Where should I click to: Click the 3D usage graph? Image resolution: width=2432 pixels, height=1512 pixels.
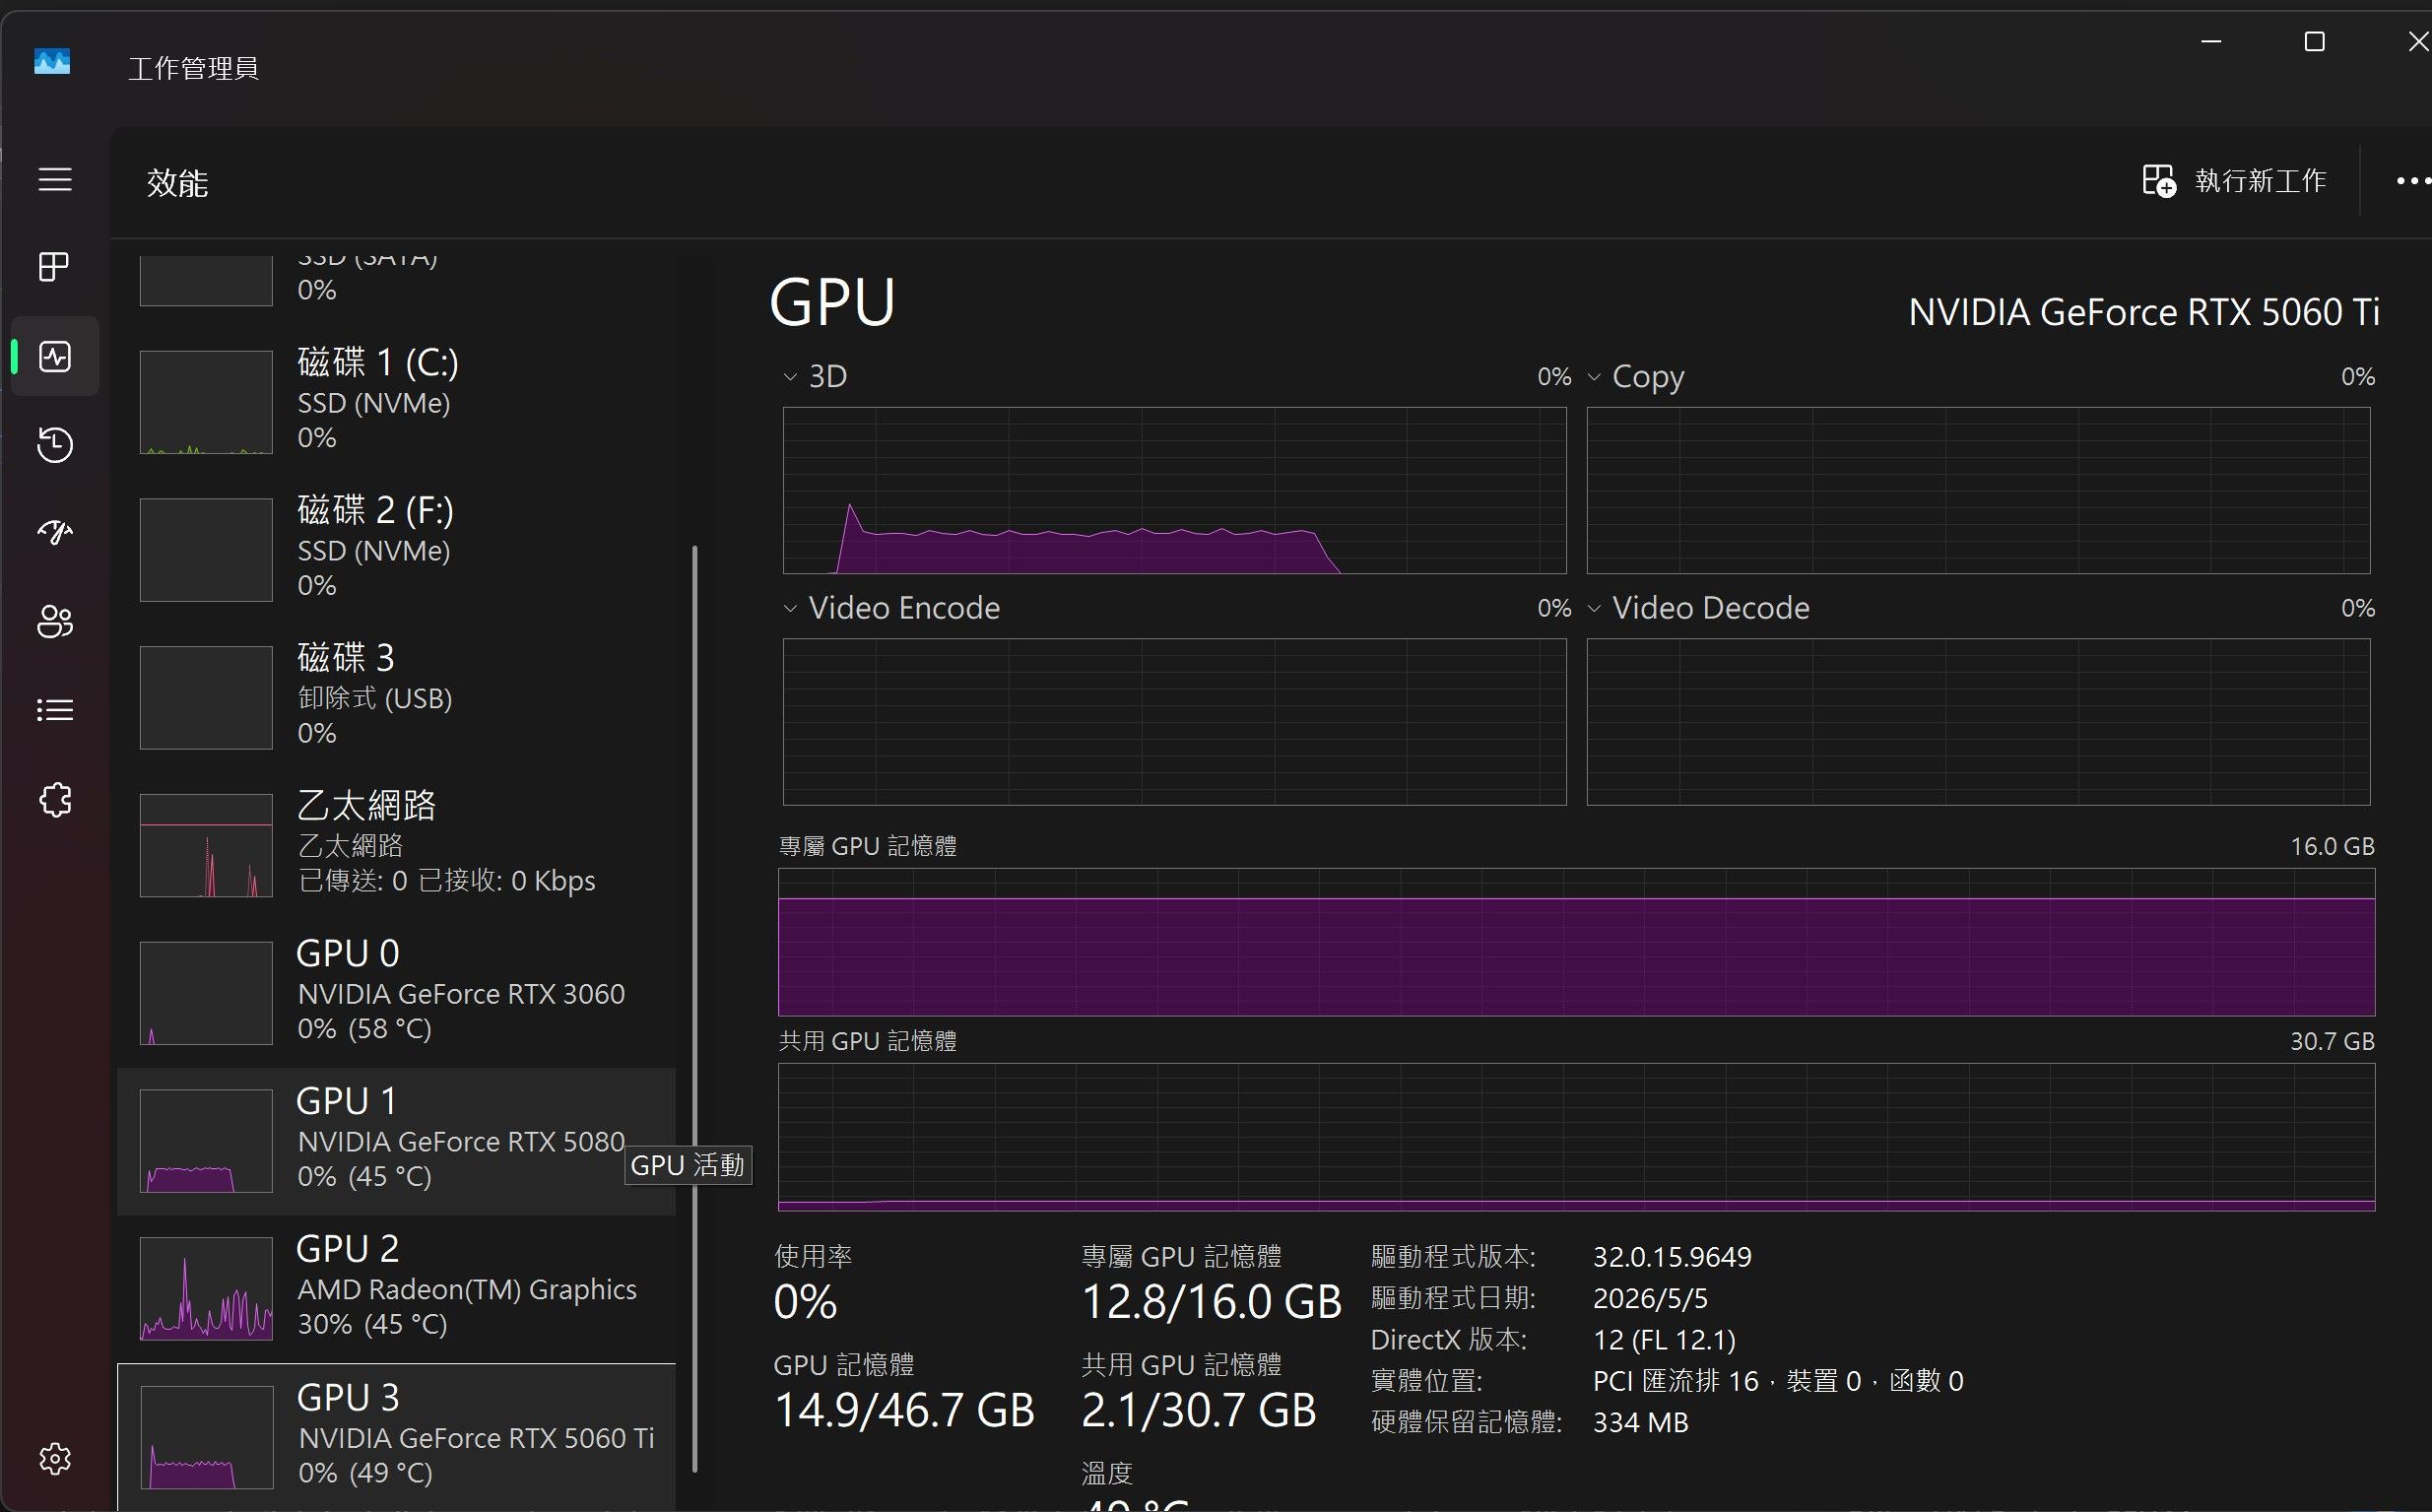click(1174, 490)
